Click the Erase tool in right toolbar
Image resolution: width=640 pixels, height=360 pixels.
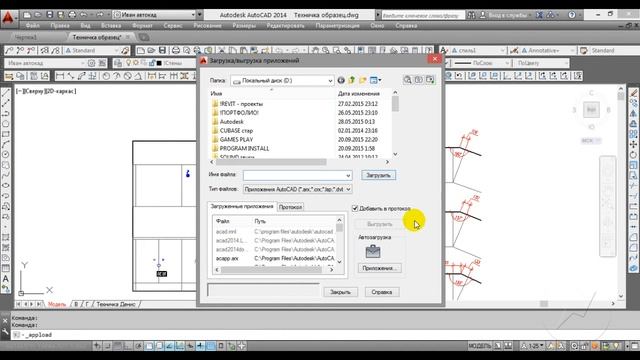coord(633,93)
